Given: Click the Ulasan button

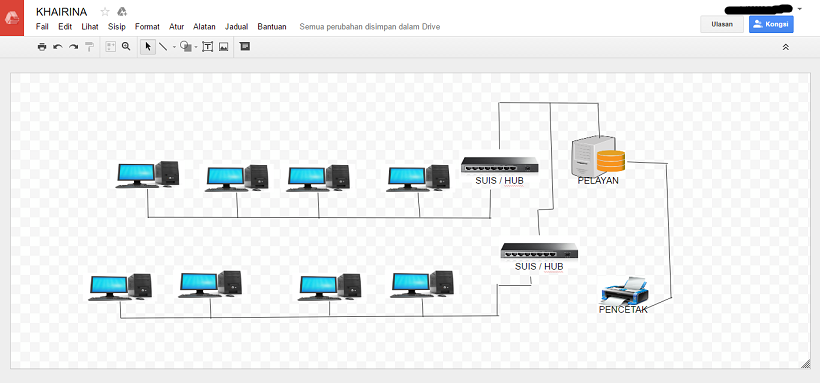Looking at the screenshot, I should (x=722, y=24).
